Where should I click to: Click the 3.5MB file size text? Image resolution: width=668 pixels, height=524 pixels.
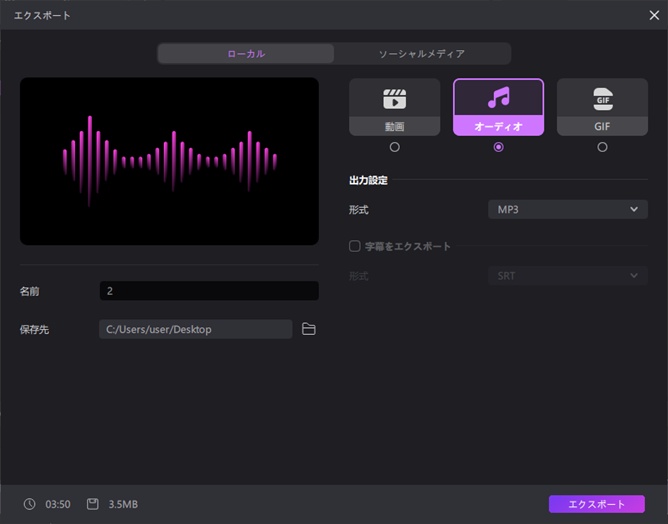pyautogui.click(x=123, y=504)
